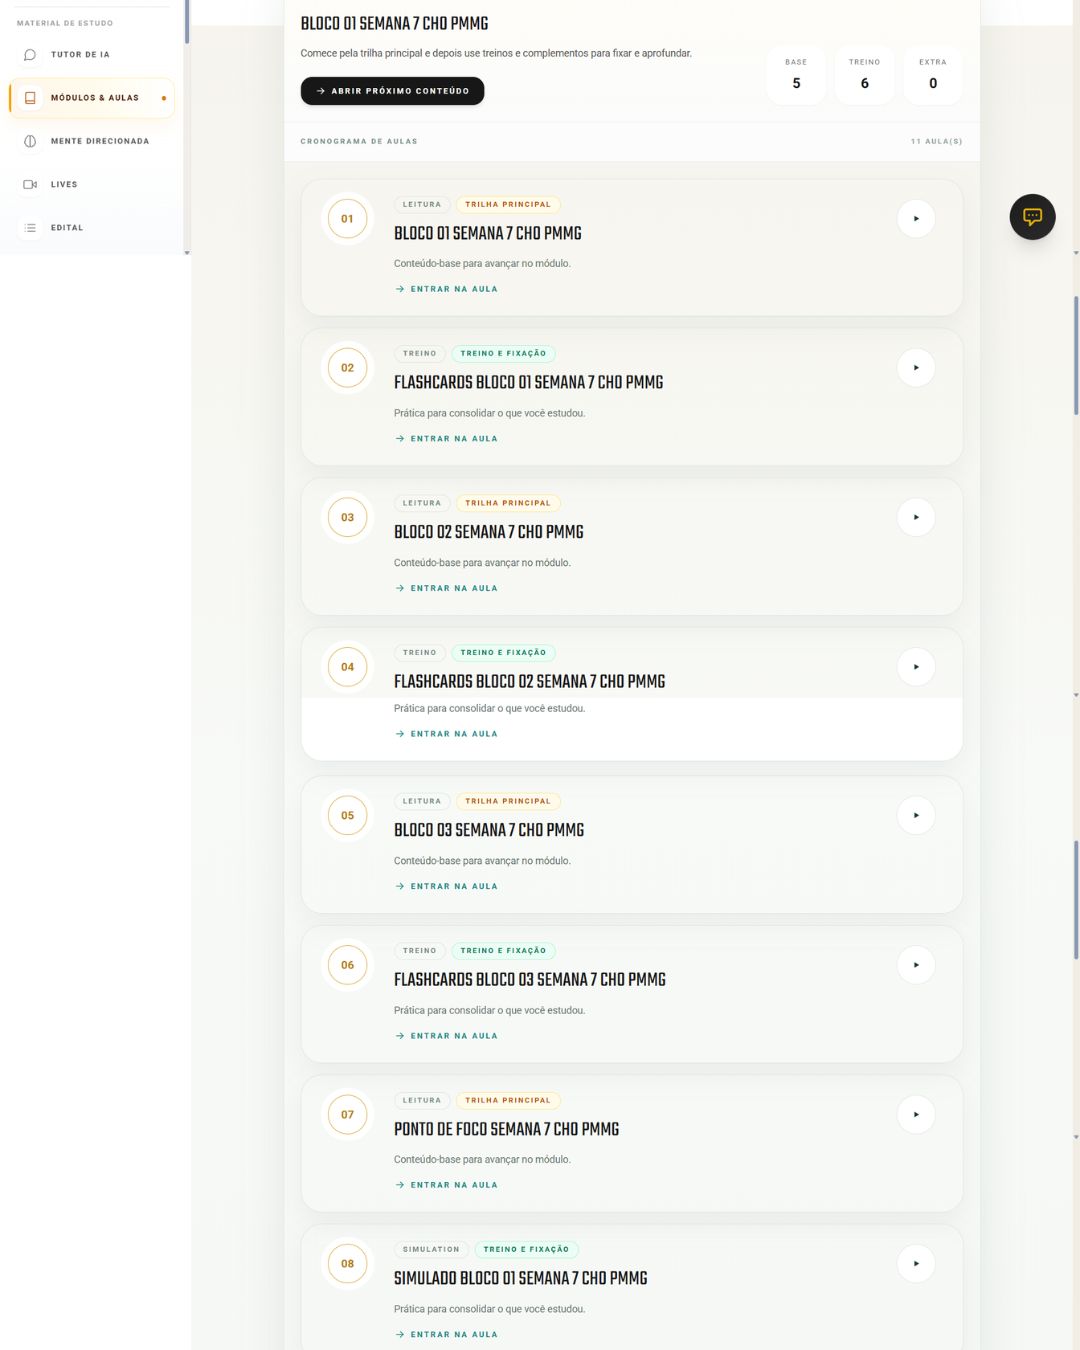Entrar na Aula for Ponto de Foco

446,1185
